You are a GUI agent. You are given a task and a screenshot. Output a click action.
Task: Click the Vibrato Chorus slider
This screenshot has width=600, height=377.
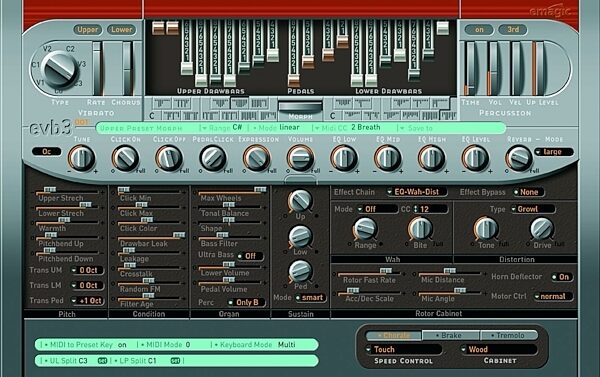click(x=127, y=68)
